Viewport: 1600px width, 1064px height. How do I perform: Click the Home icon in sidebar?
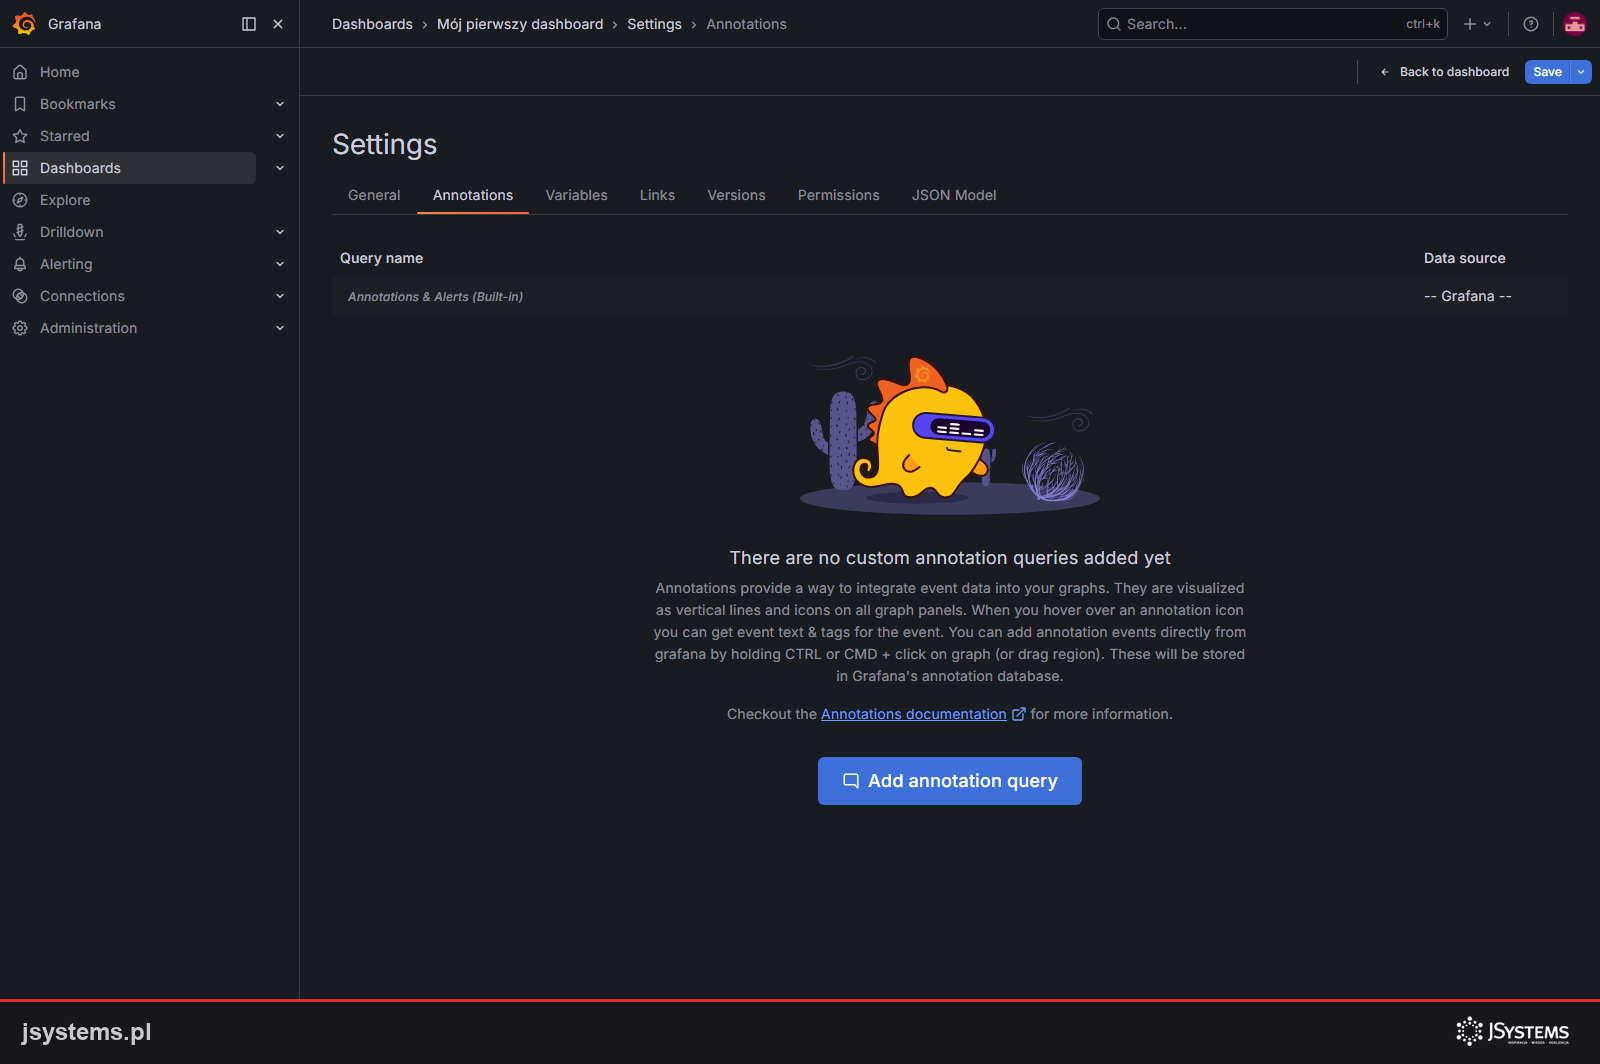pyautogui.click(x=20, y=72)
